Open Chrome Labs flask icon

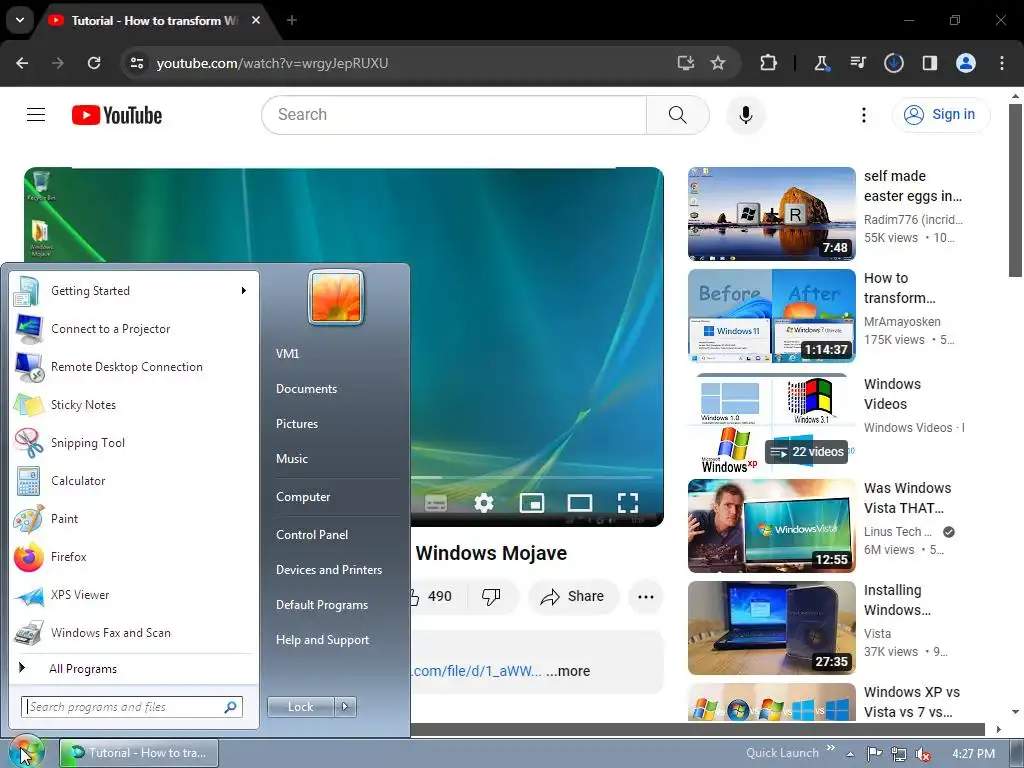(821, 63)
